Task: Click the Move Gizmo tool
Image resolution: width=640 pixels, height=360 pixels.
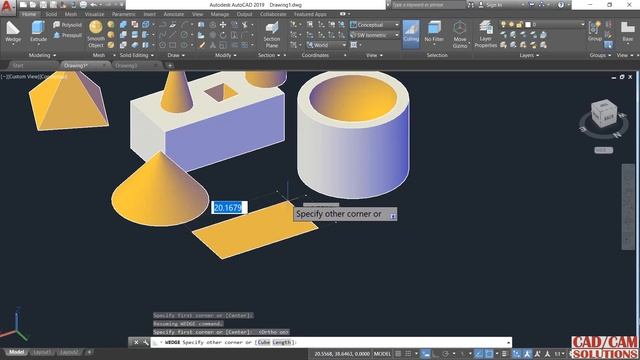Action: click(x=460, y=34)
